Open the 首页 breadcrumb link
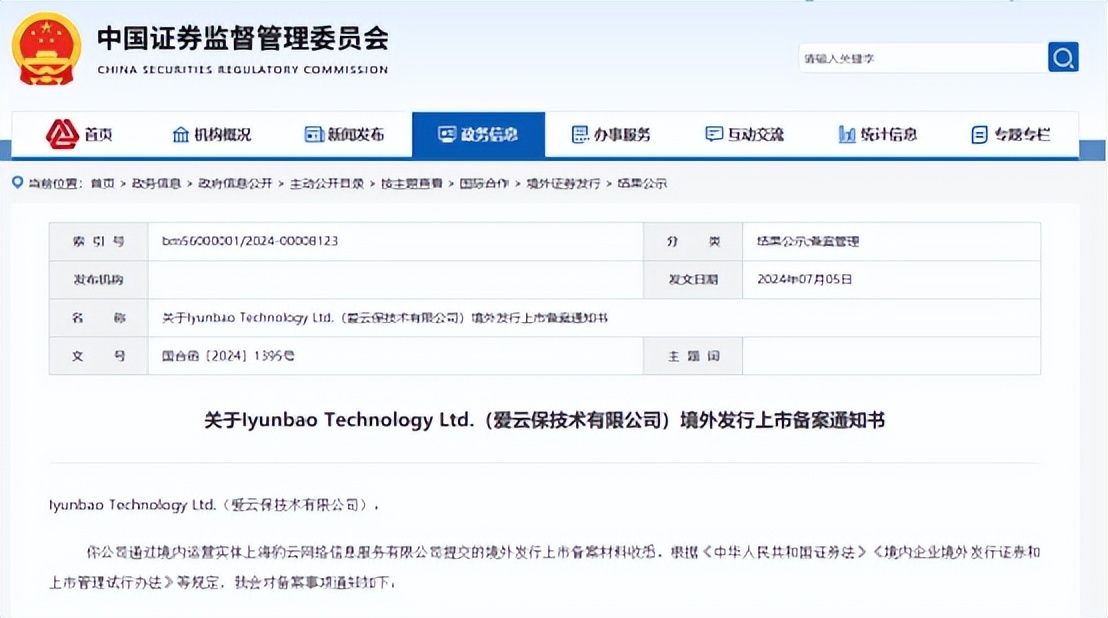Screen dimensions: 1108x618 [x=102, y=184]
